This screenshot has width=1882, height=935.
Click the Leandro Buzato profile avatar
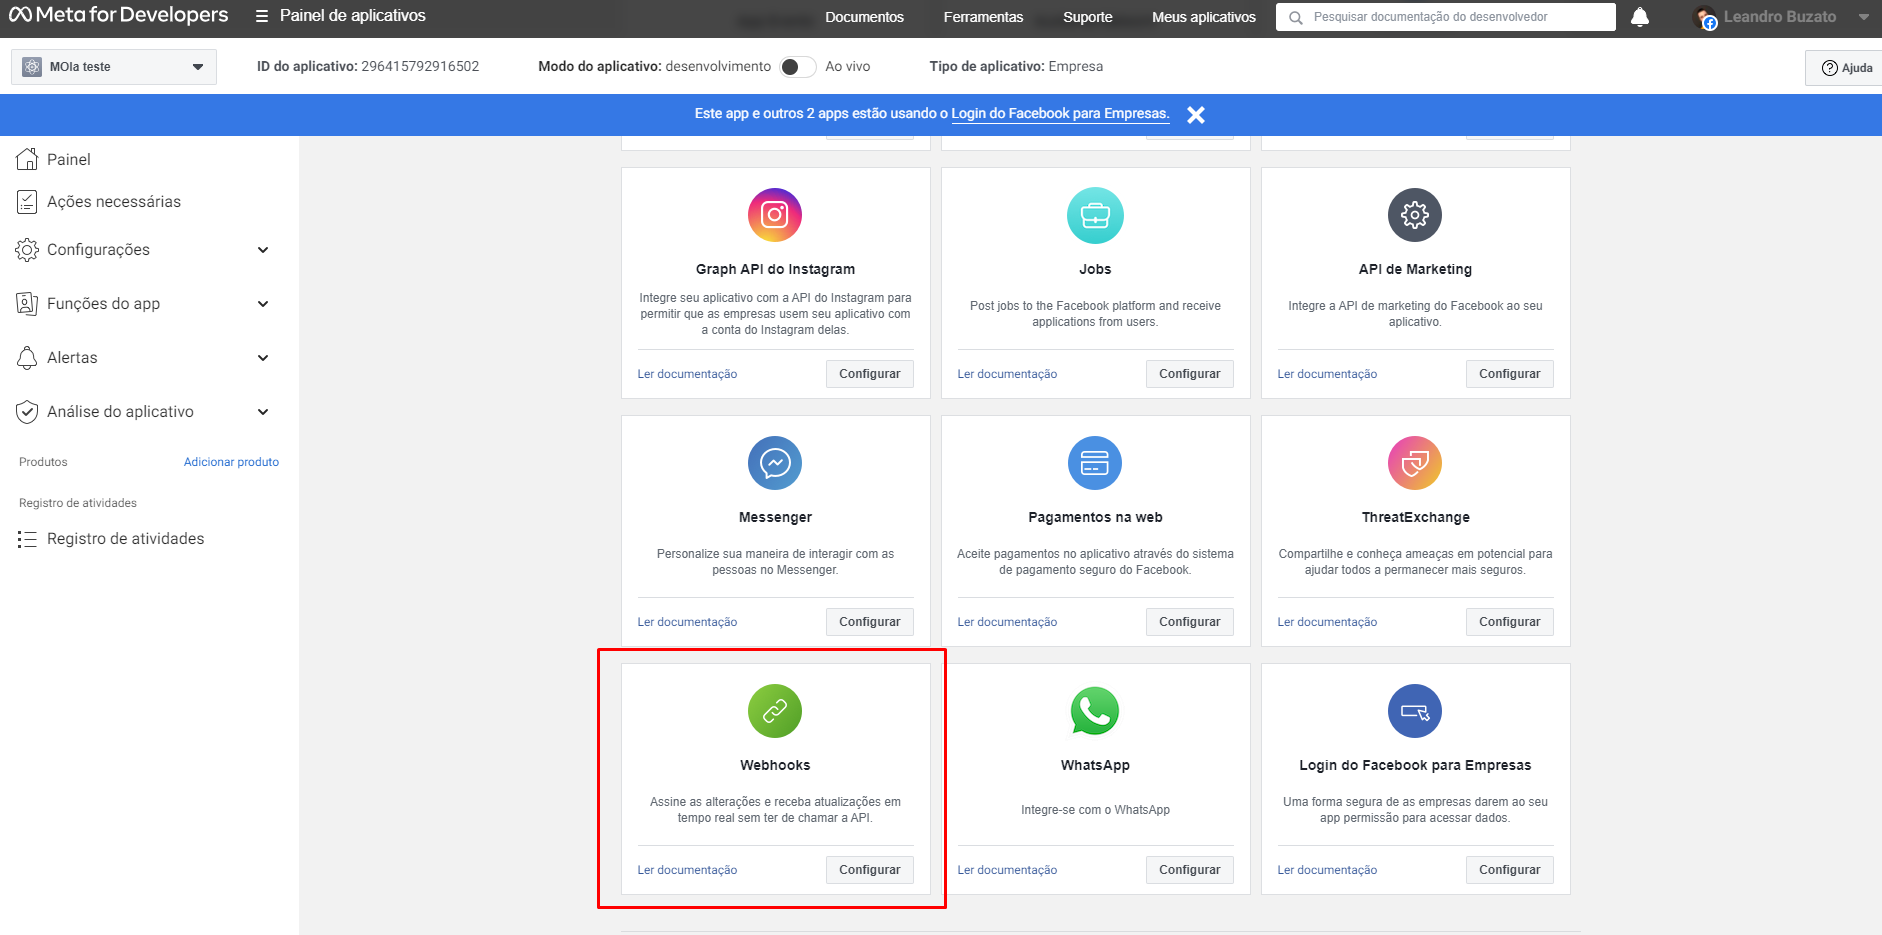coord(1705,17)
